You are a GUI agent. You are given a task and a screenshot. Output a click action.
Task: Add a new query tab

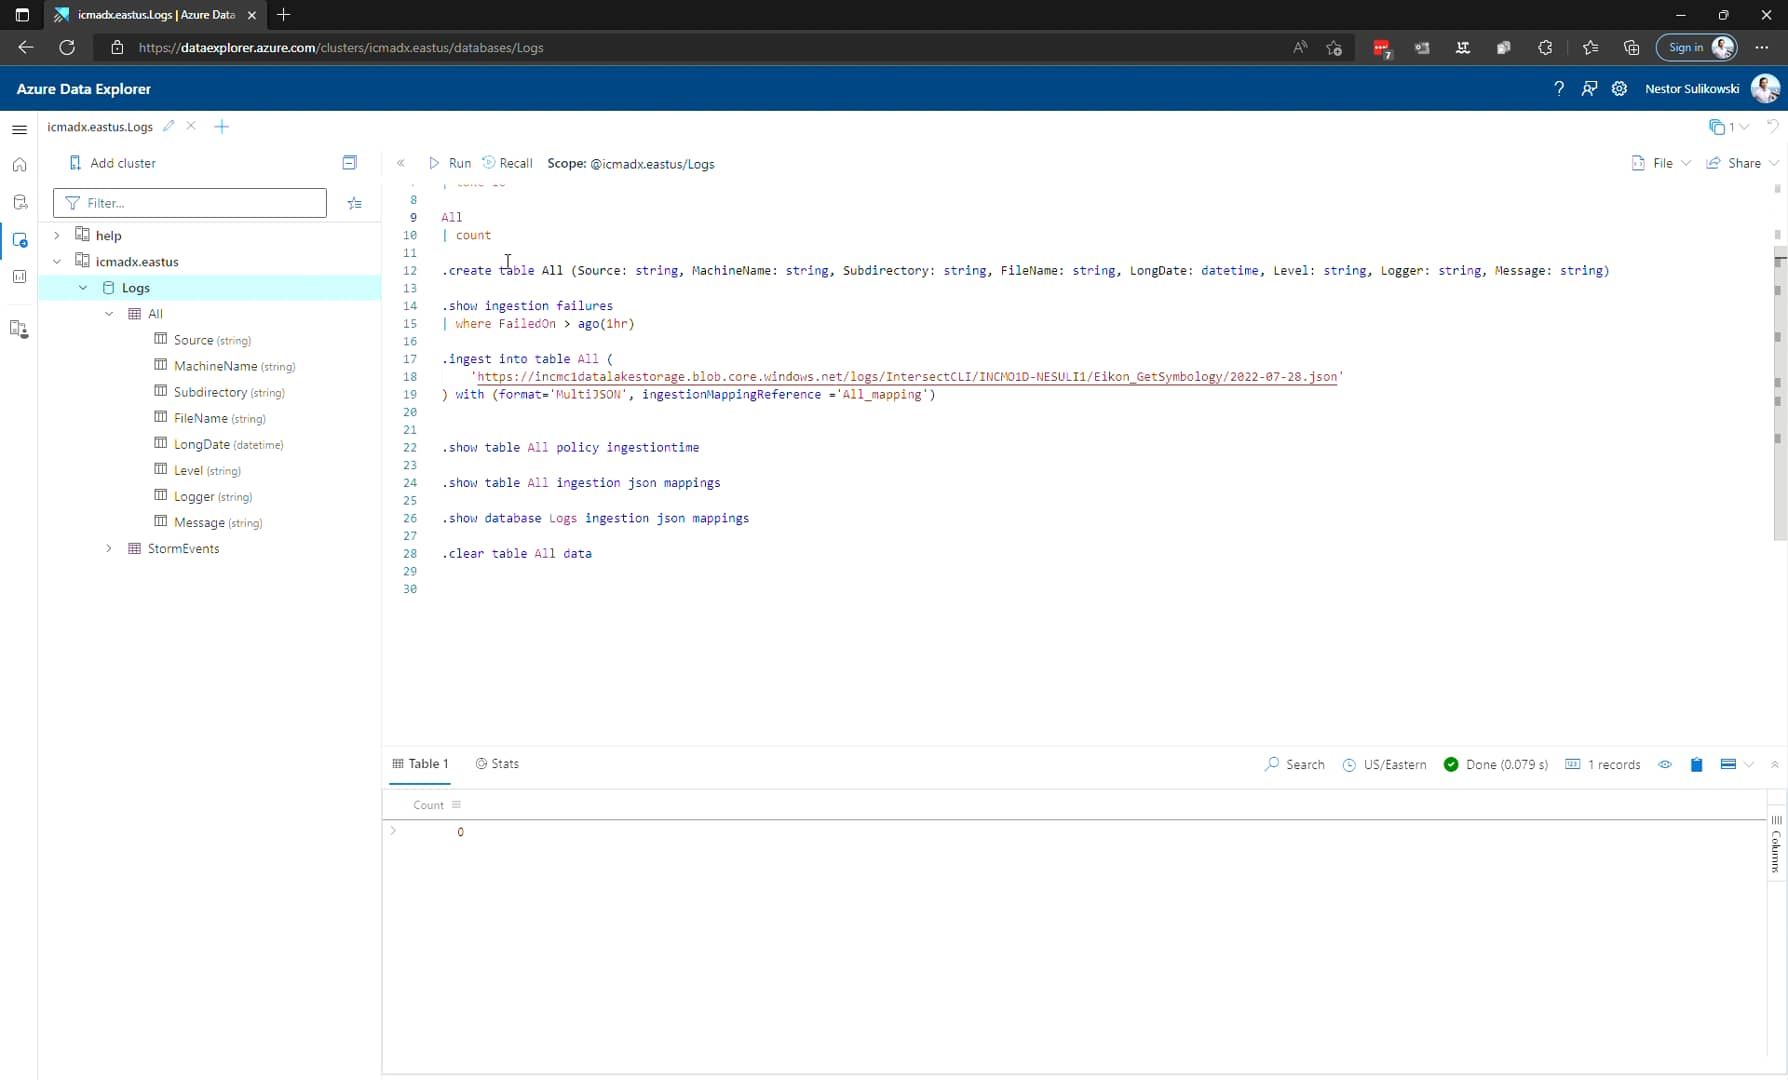(222, 126)
